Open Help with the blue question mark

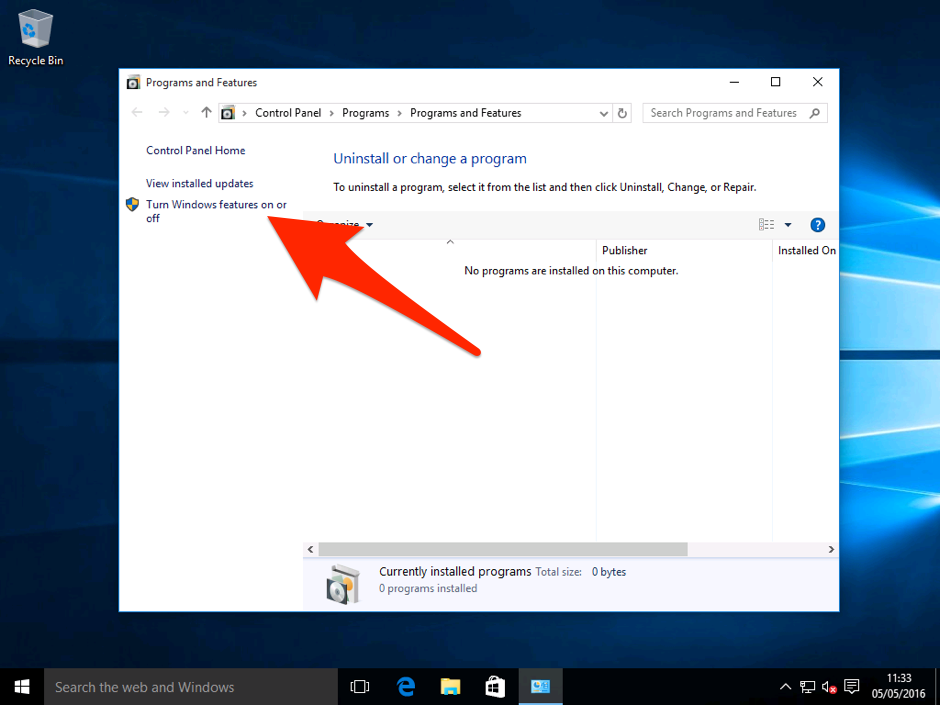[817, 225]
